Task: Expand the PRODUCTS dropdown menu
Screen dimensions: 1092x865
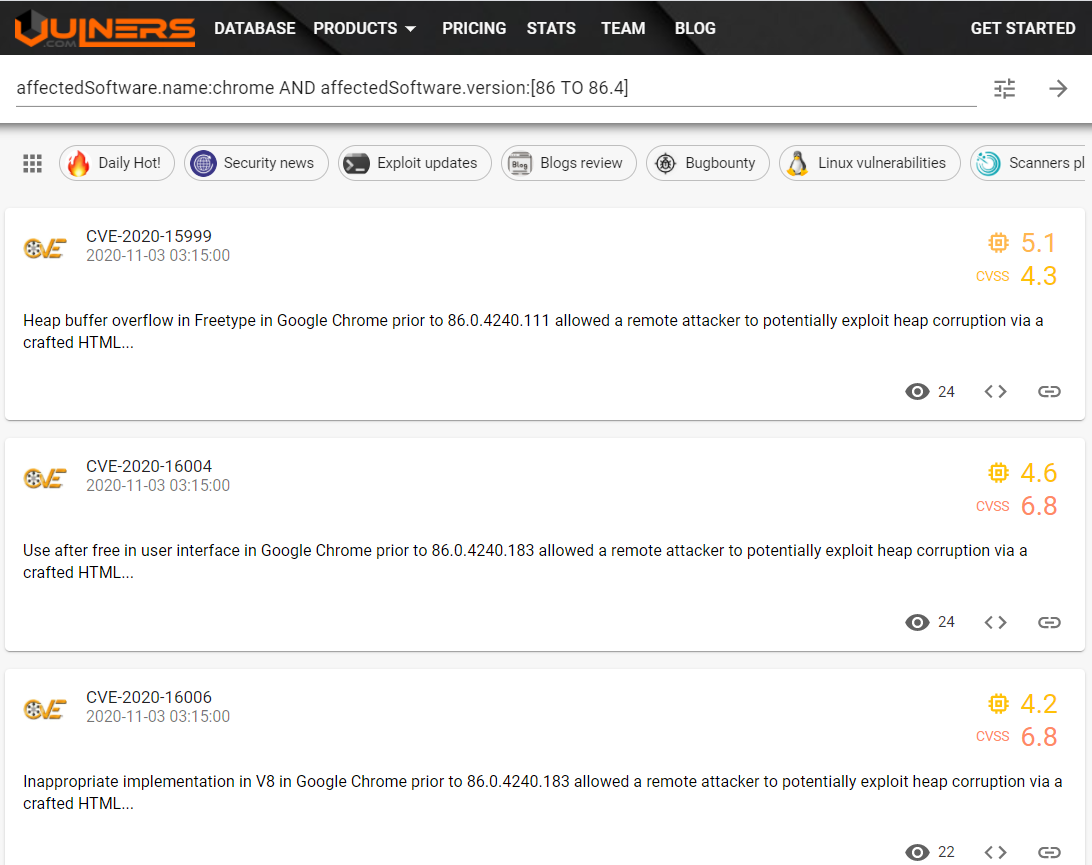Action: click(x=365, y=28)
